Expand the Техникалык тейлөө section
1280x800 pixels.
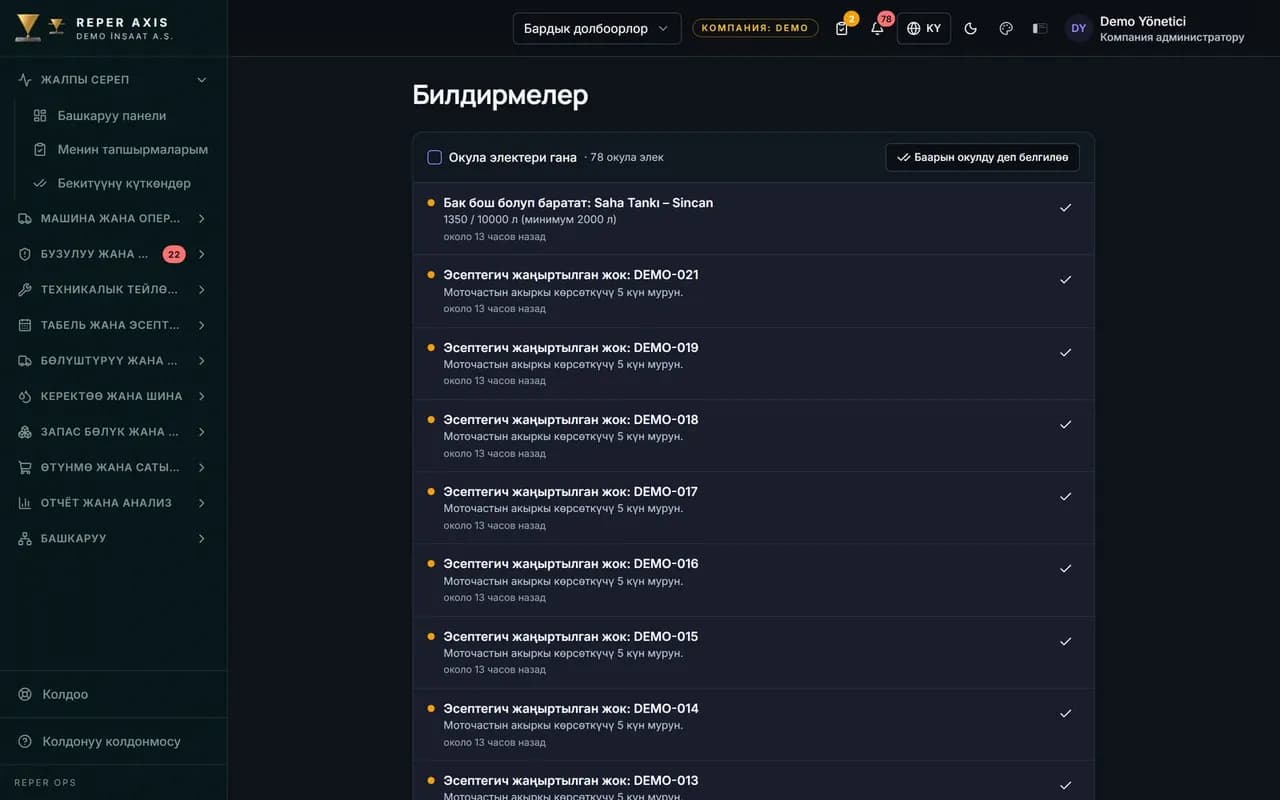point(113,290)
